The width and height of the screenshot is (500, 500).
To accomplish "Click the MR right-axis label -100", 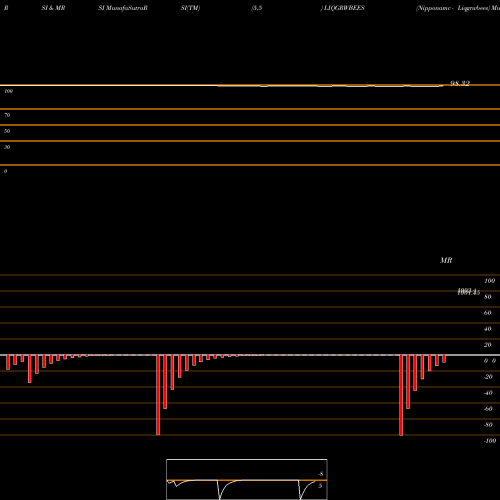I will click(490, 441).
